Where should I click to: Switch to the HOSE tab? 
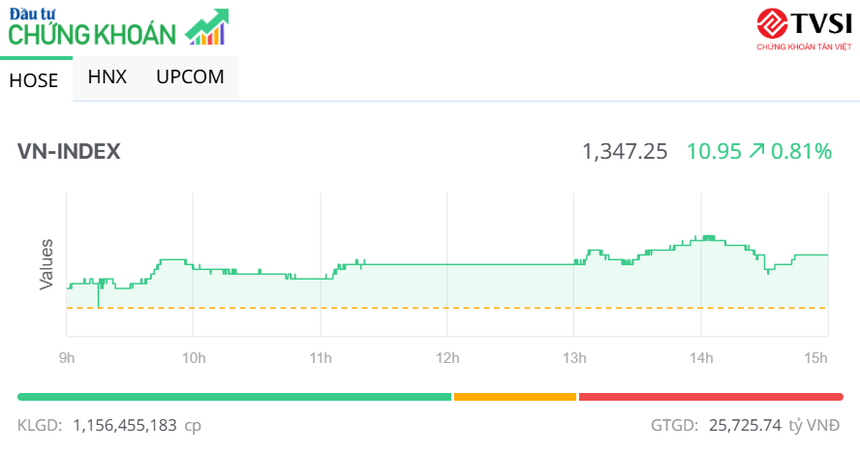point(34,81)
